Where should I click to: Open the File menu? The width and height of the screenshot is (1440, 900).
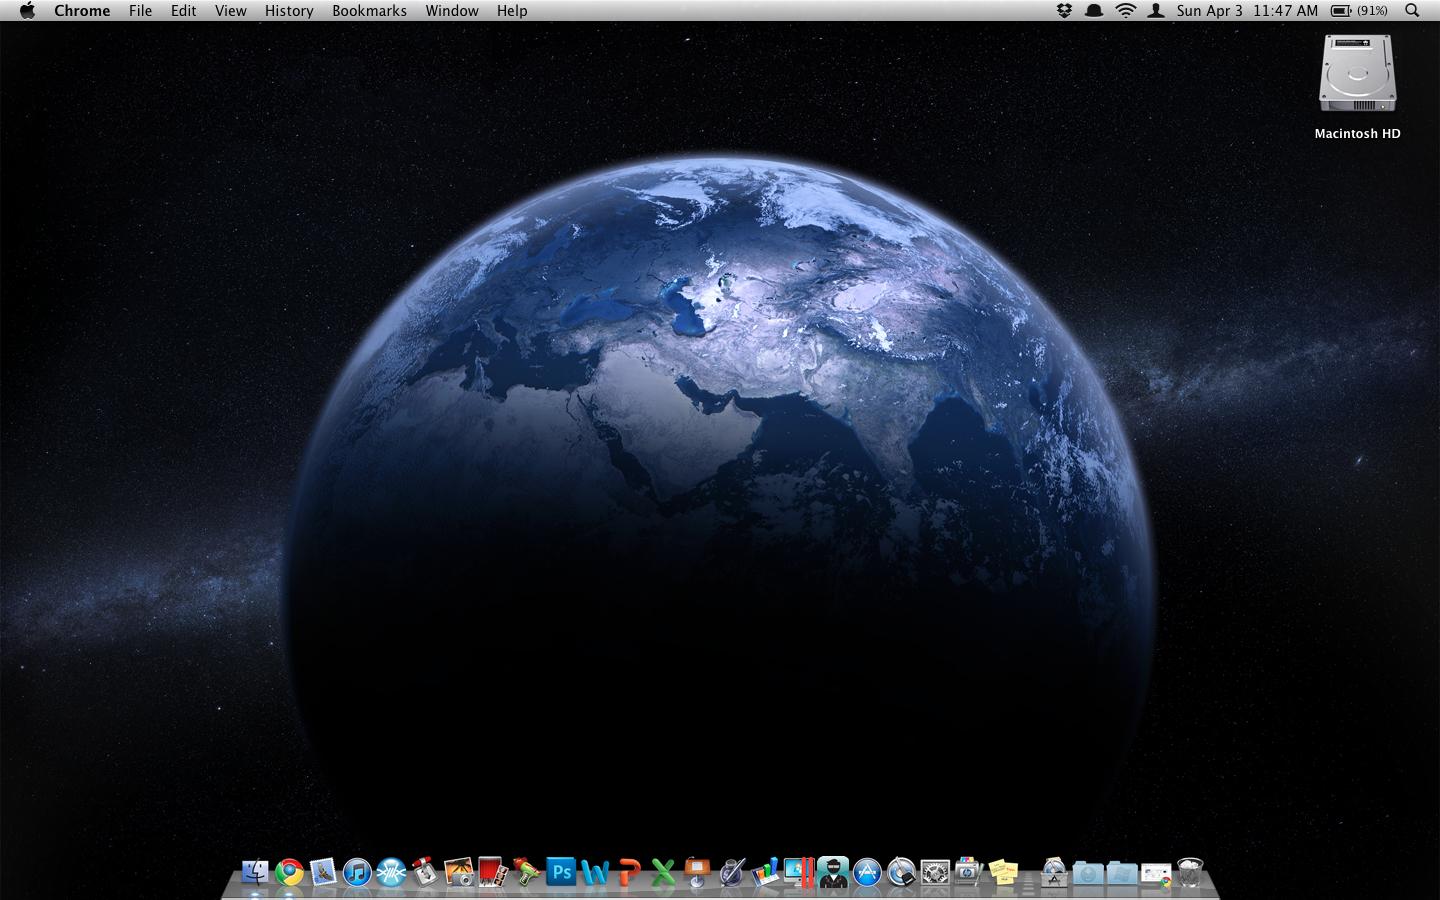pos(141,11)
